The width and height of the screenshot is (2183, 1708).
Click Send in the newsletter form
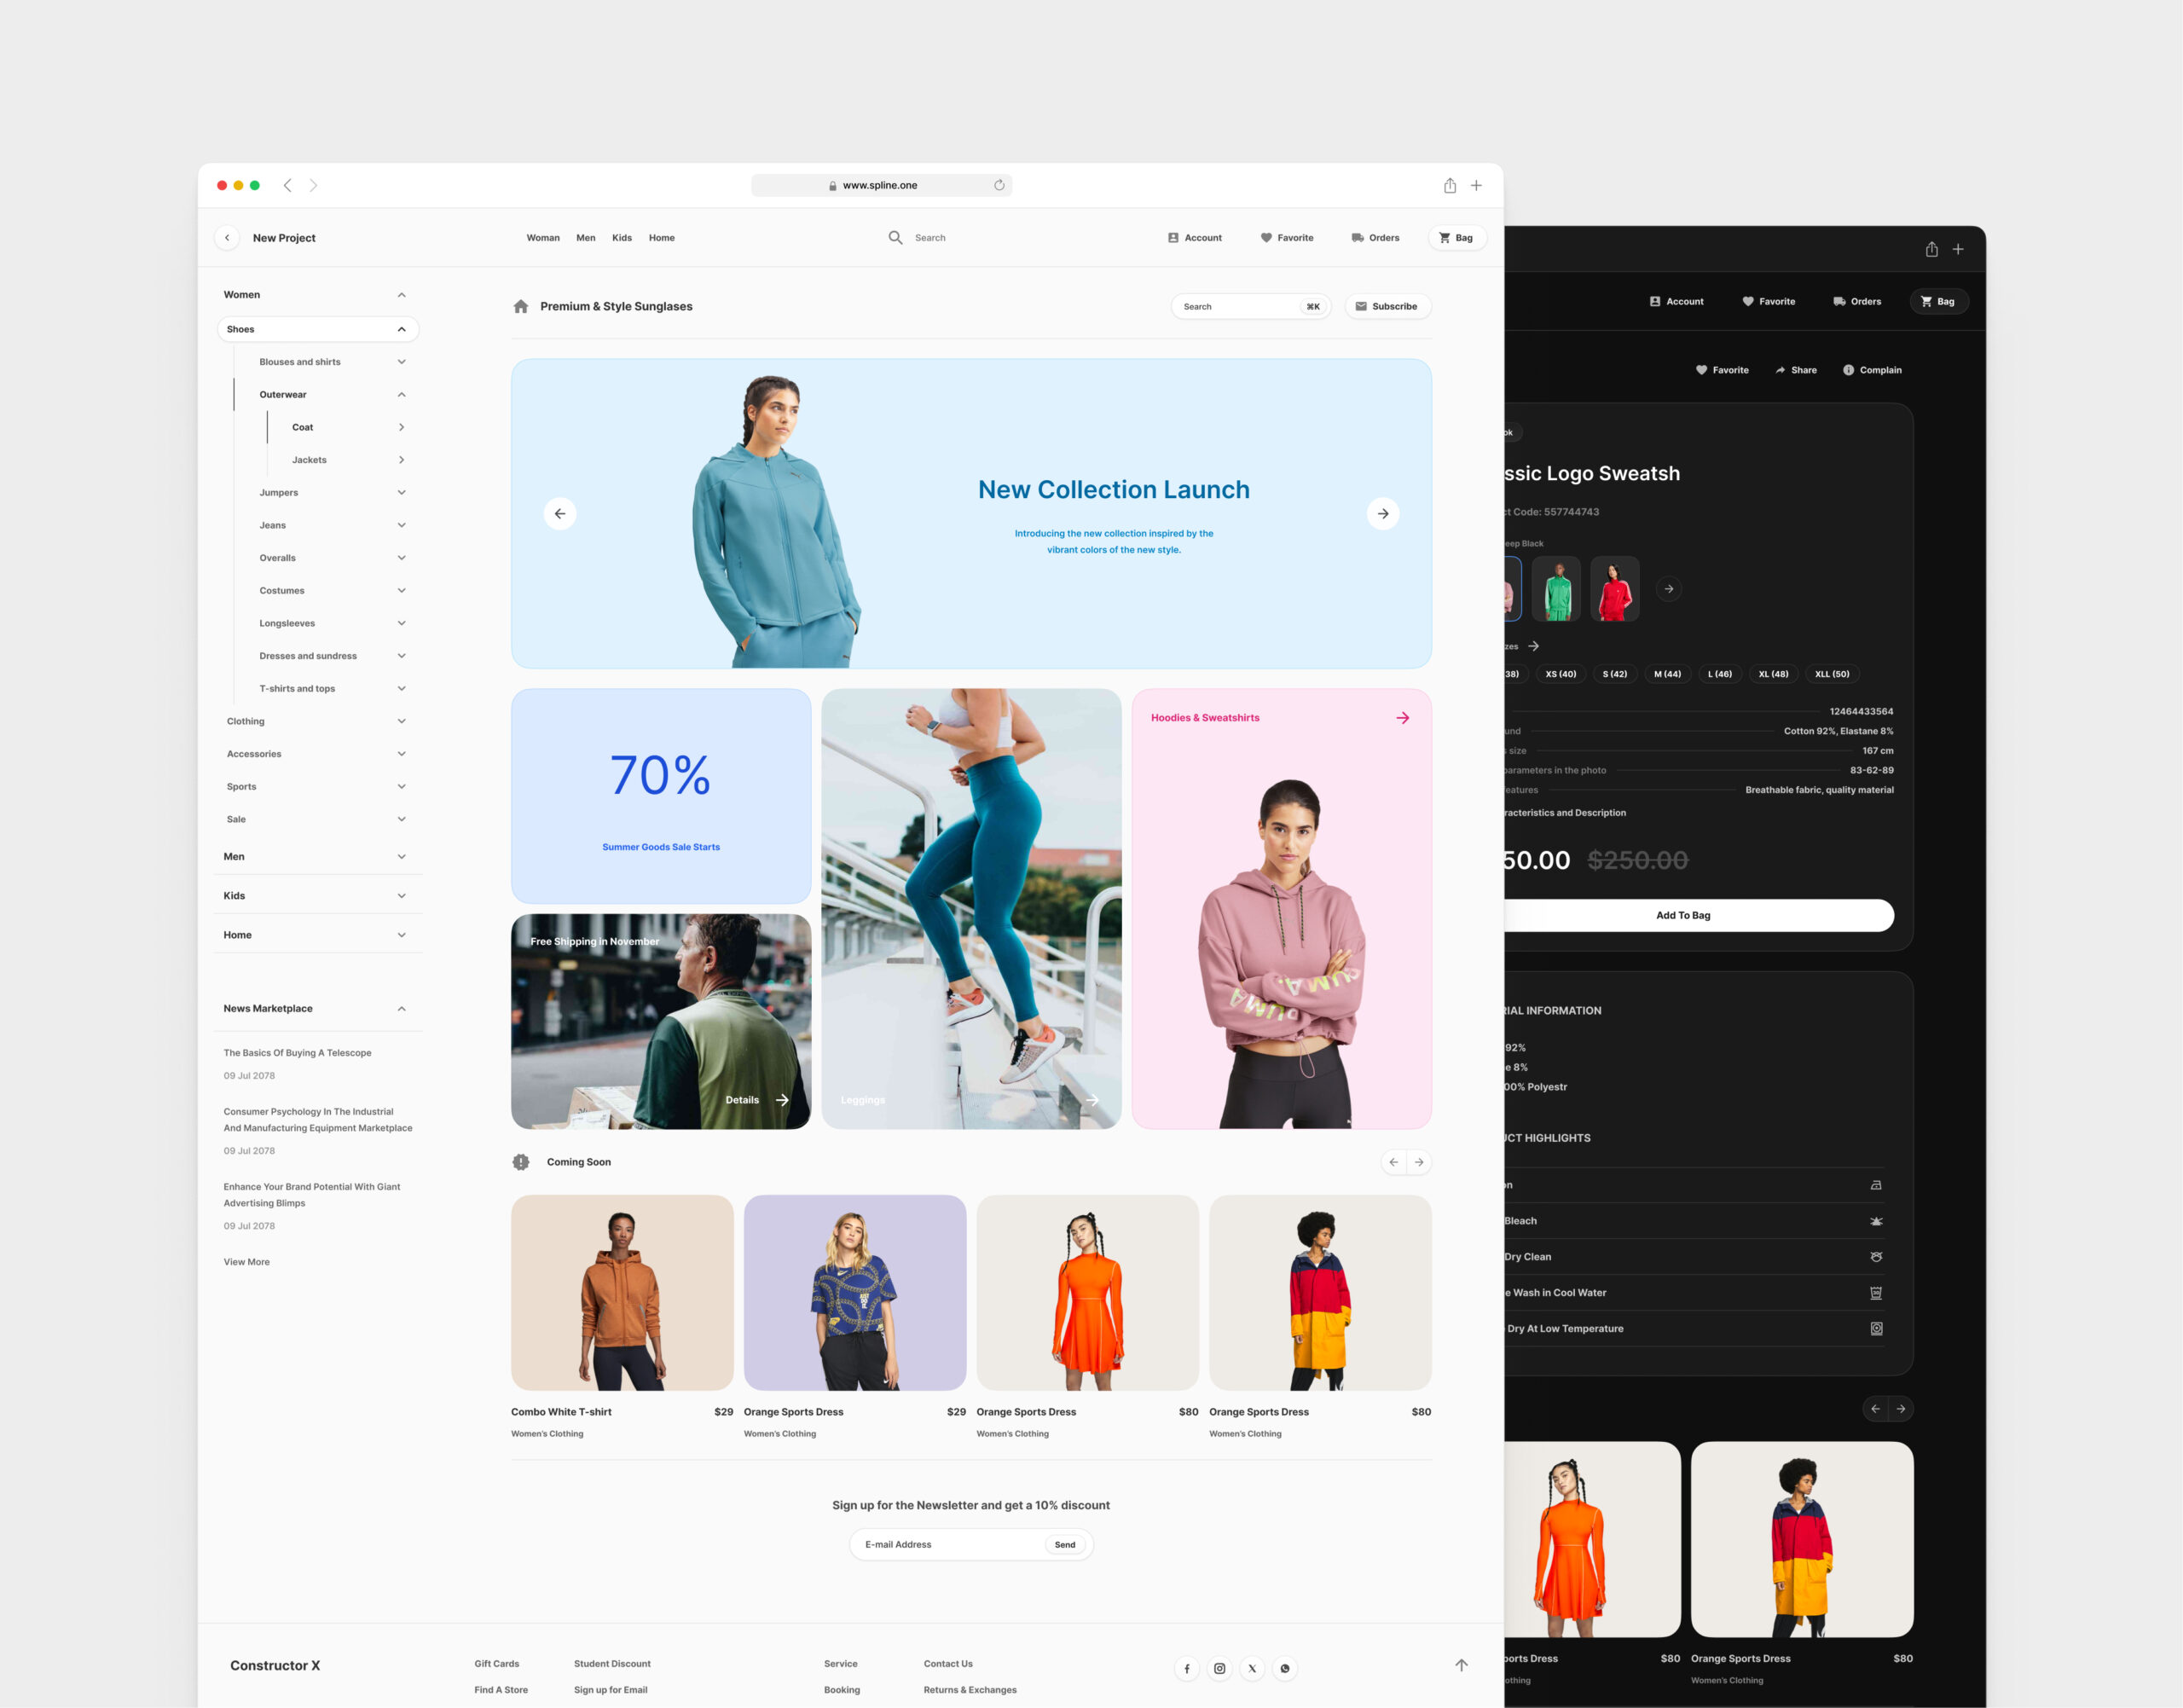(x=1065, y=1545)
